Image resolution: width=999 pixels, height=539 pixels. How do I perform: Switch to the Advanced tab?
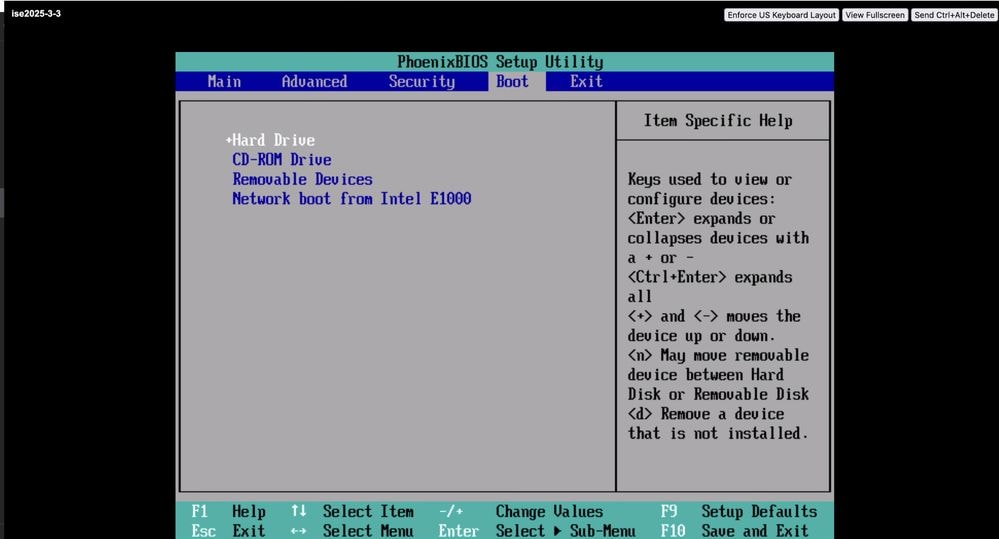(x=314, y=82)
